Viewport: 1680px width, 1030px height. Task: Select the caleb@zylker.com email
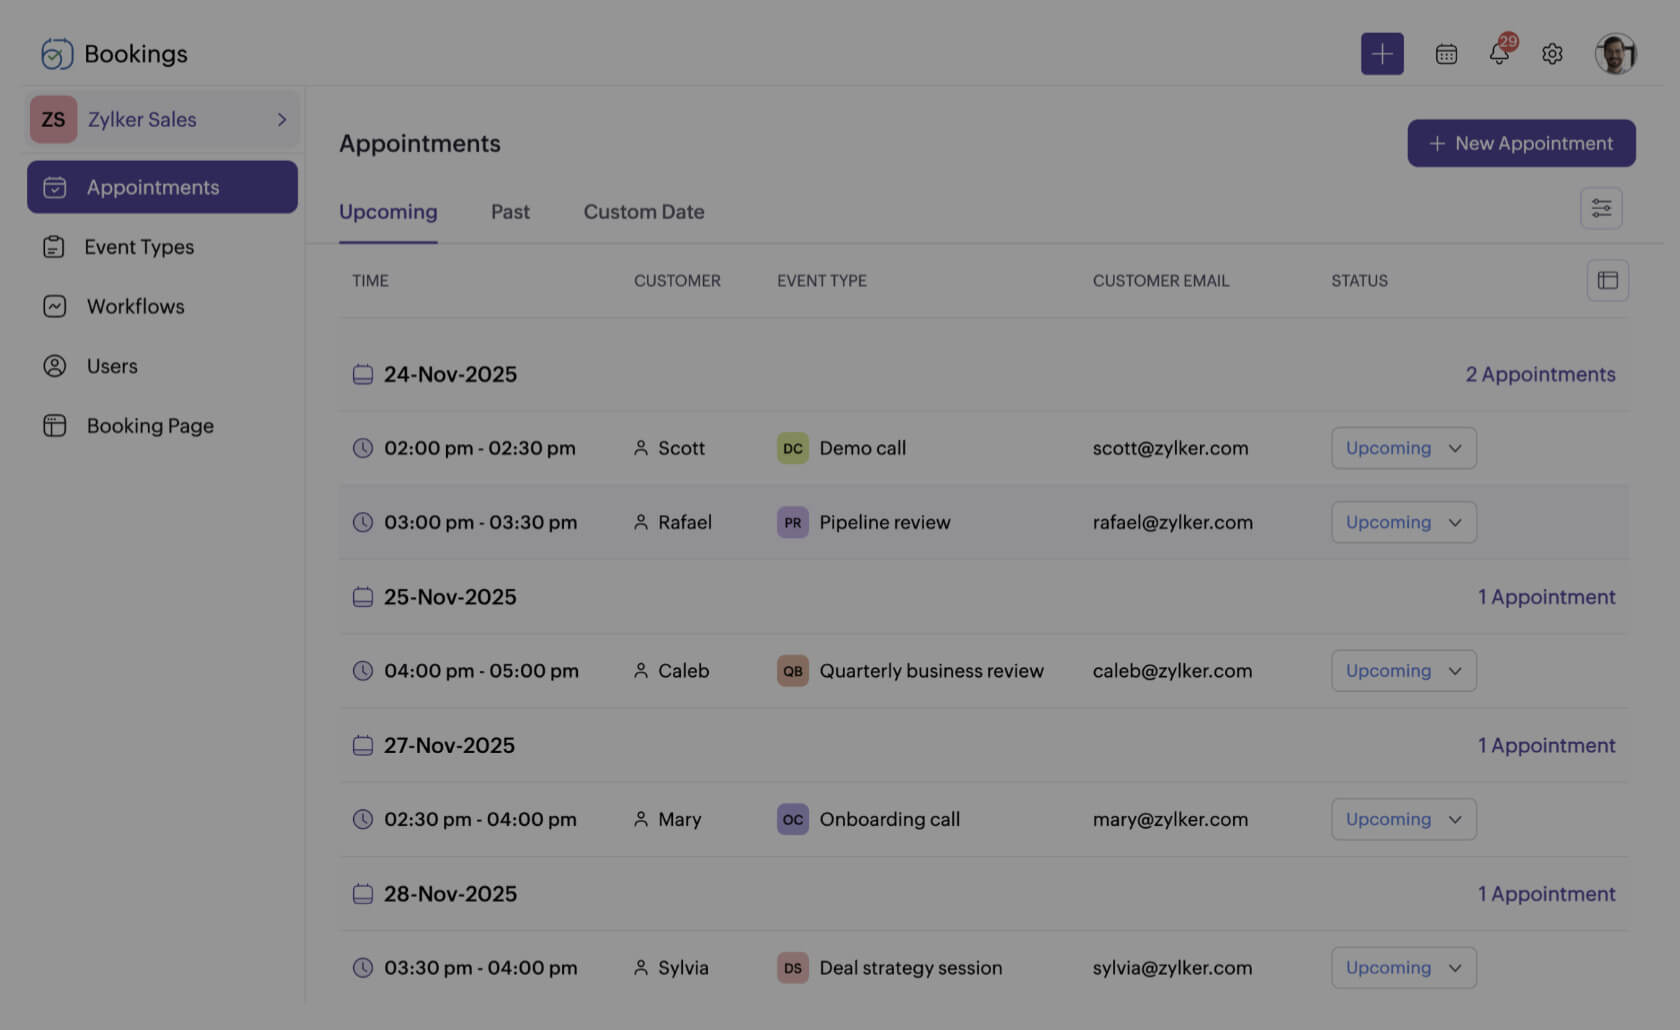click(x=1172, y=671)
